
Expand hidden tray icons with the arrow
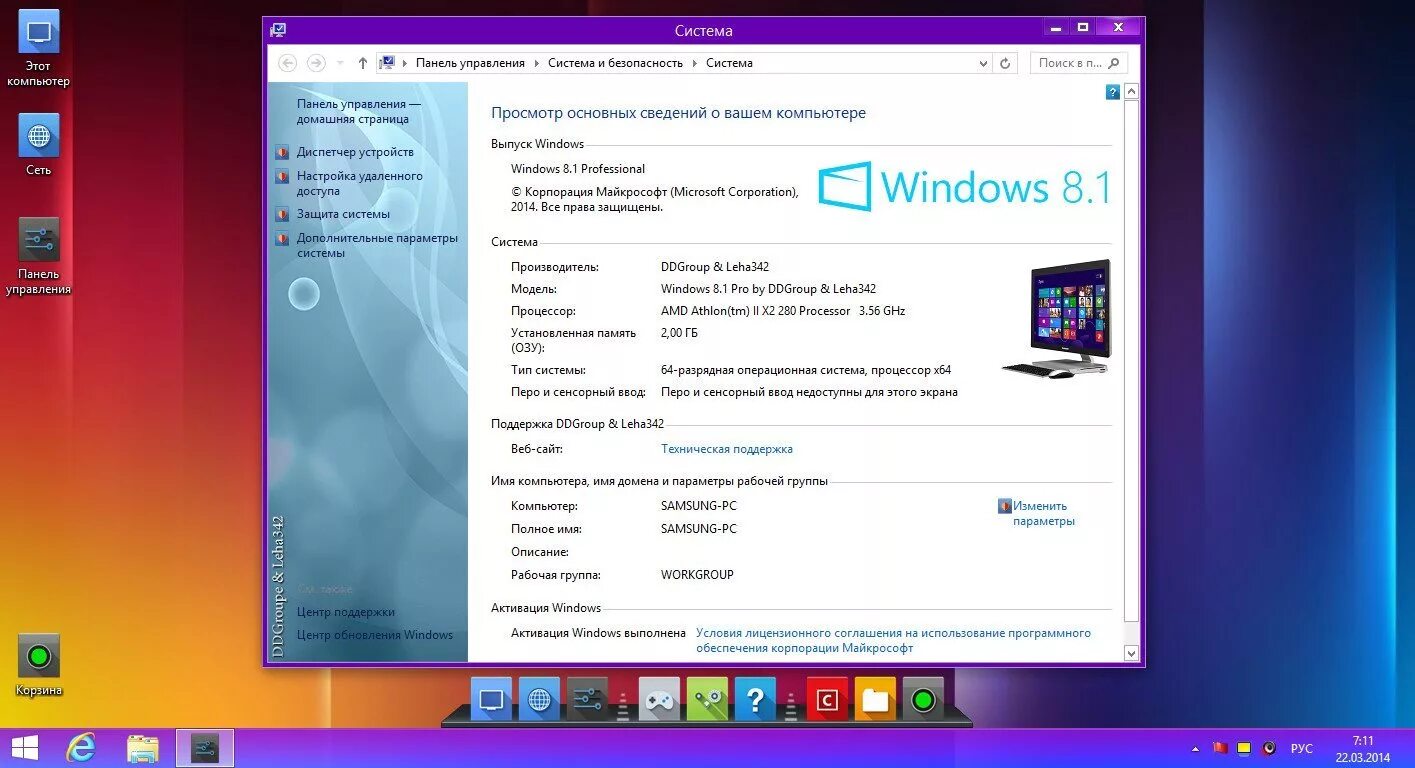[x=1193, y=747]
